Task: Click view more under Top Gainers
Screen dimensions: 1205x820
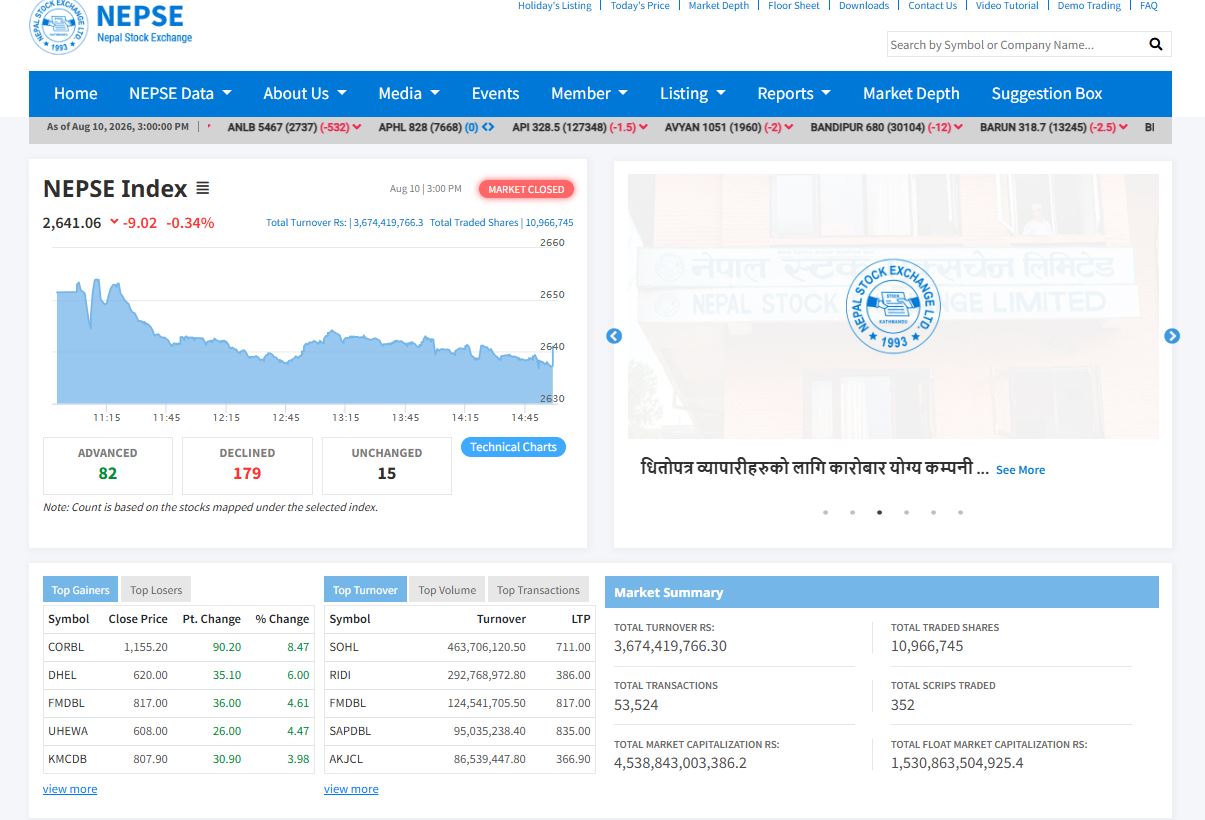Action: point(70,789)
